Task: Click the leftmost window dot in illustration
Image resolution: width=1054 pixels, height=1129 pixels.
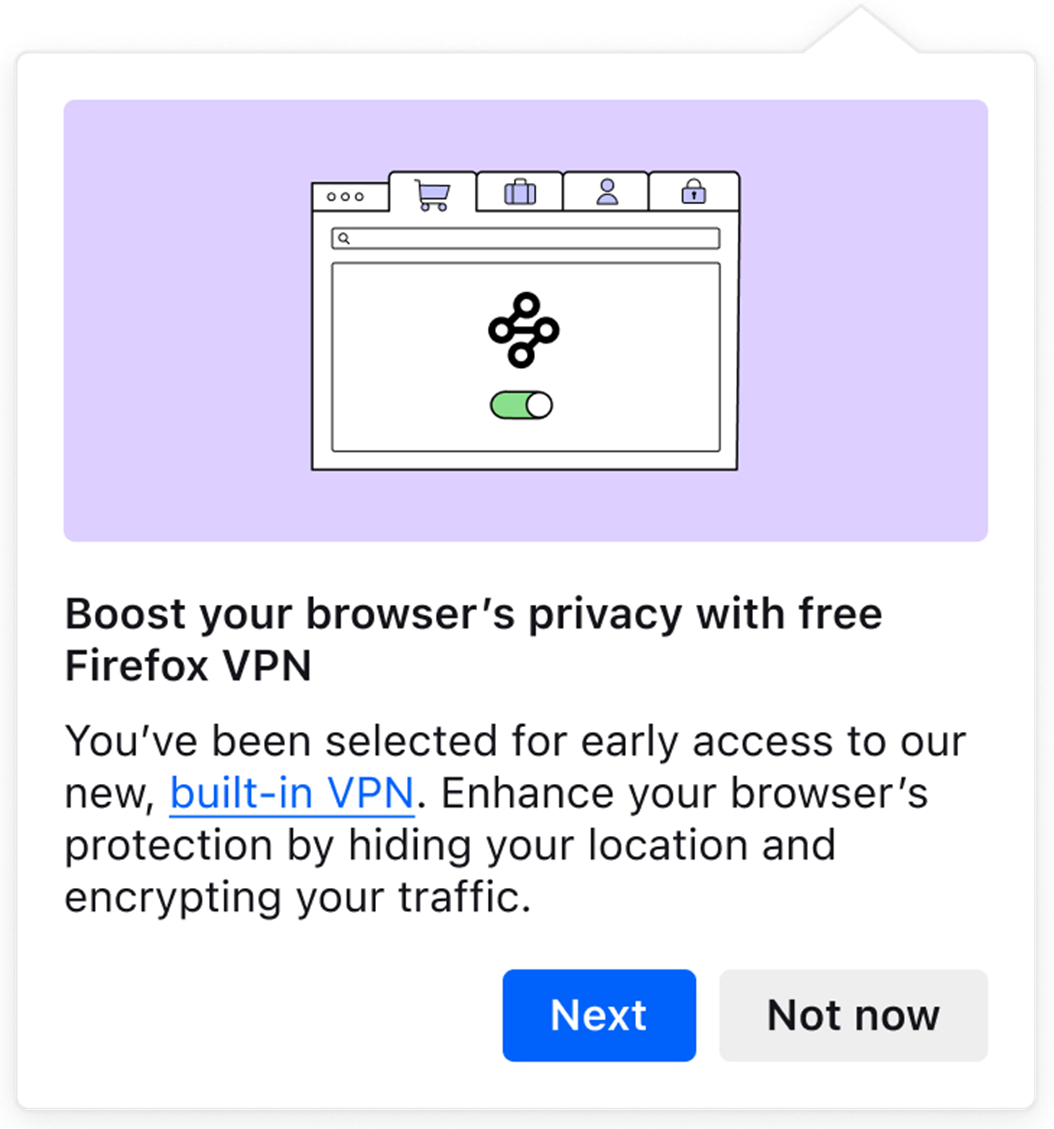Action: [x=332, y=197]
